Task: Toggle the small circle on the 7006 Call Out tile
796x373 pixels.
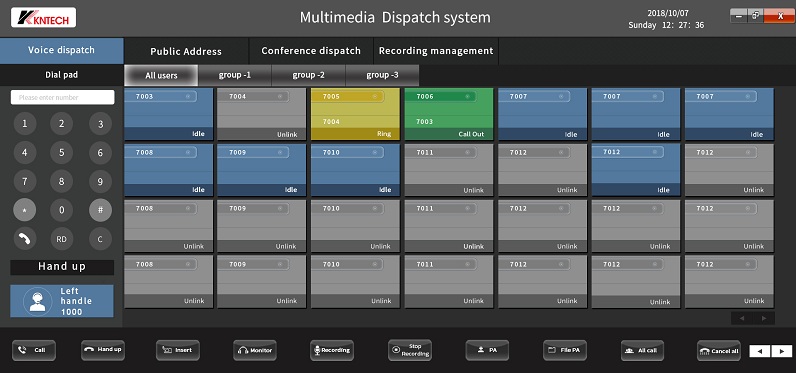Action: point(468,96)
